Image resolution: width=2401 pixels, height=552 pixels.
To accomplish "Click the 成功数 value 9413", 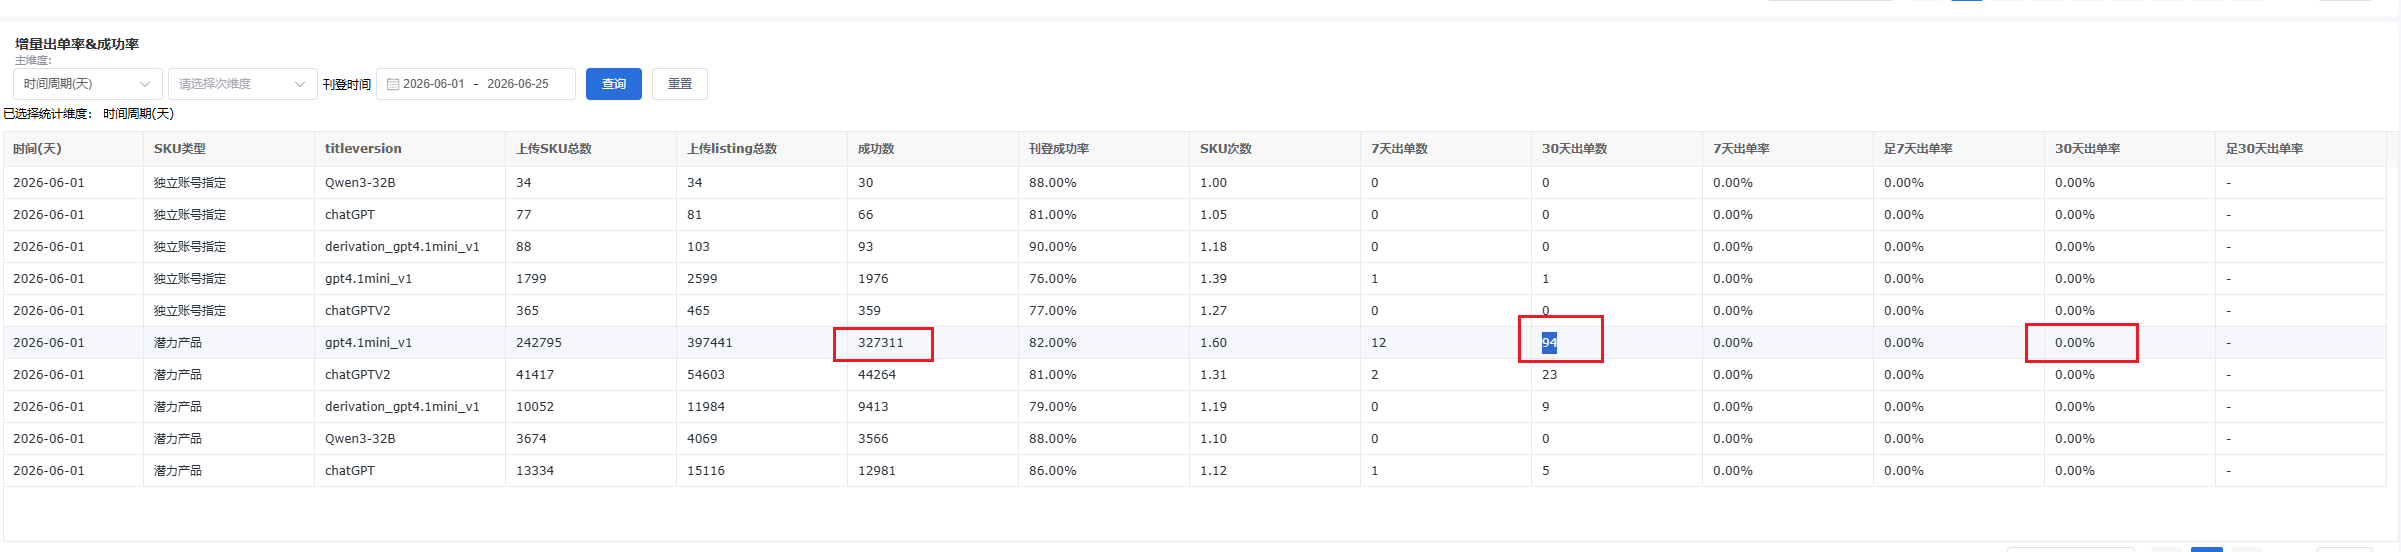I will point(873,407).
